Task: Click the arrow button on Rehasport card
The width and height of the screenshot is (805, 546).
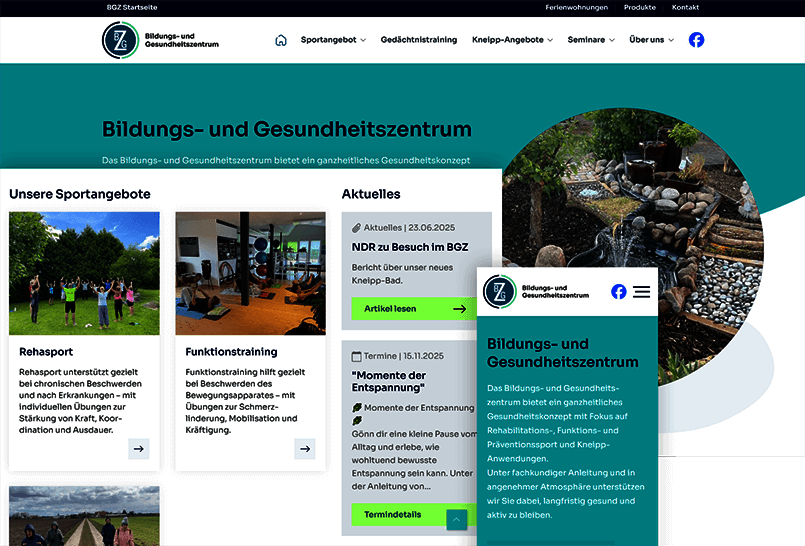Action: click(x=139, y=449)
